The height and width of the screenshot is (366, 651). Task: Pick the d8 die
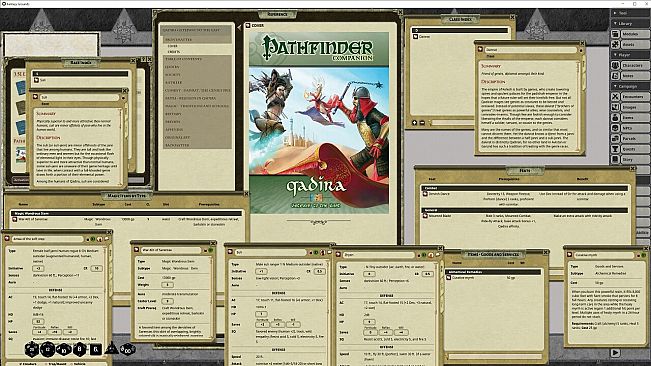click(79, 349)
